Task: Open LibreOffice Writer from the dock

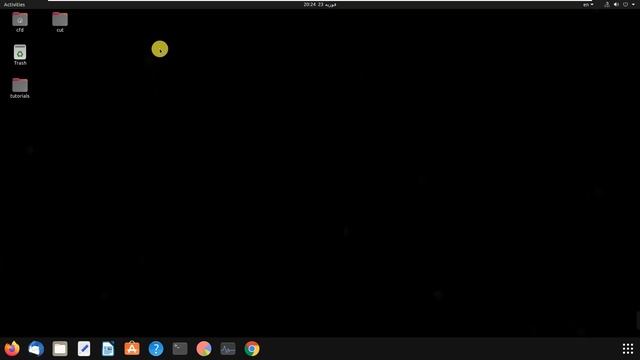Action: pyautogui.click(x=108, y=349)
